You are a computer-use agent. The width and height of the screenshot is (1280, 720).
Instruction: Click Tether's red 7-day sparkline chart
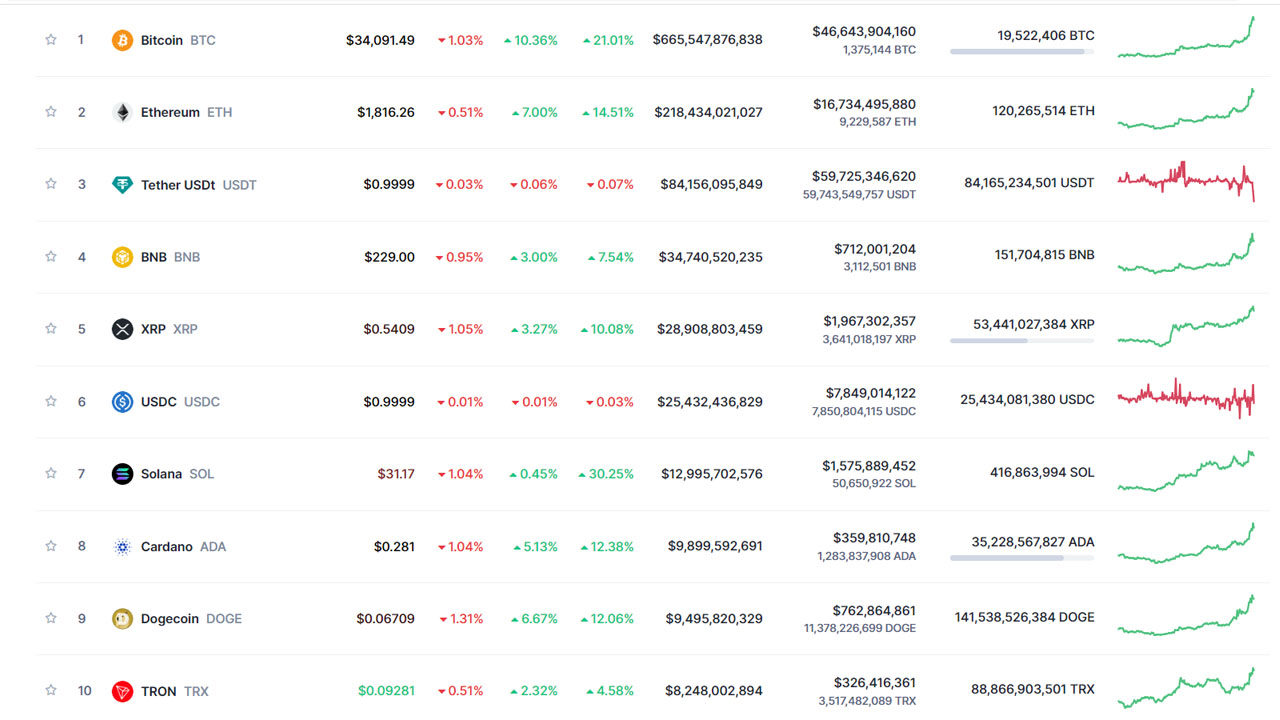(1186, 182)
